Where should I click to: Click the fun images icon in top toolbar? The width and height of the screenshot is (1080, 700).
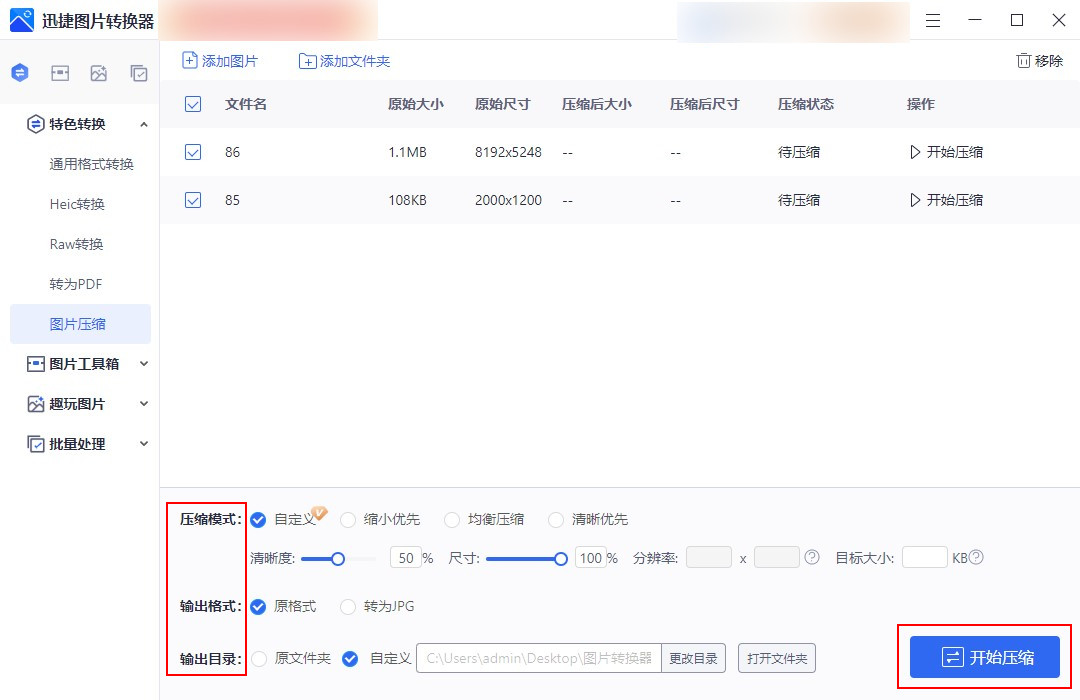click(x=99, y=72)
